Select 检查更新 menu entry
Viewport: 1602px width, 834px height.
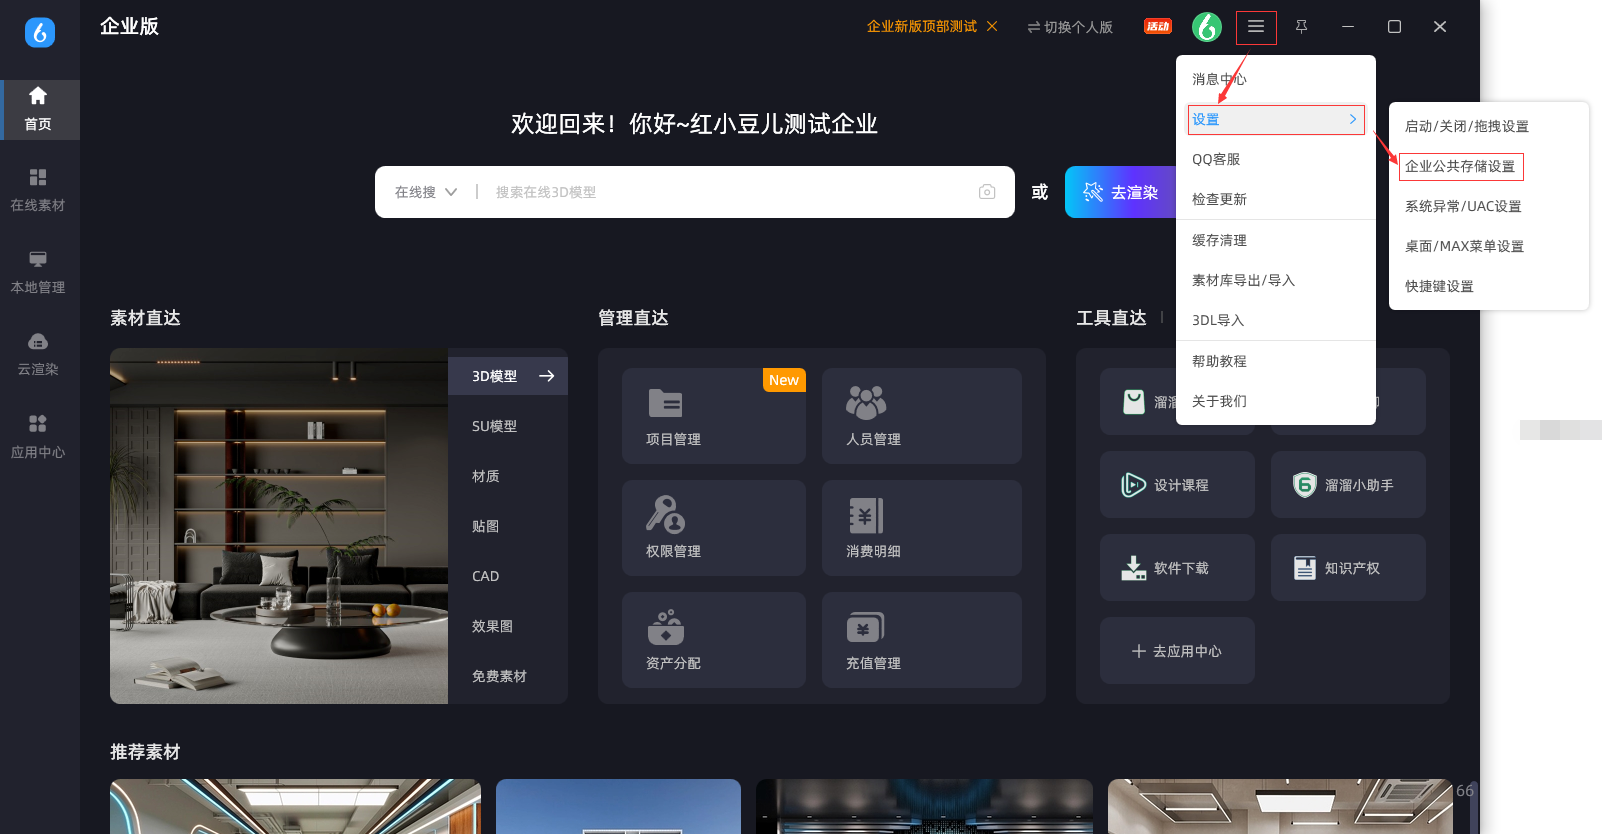point(1276,199)
